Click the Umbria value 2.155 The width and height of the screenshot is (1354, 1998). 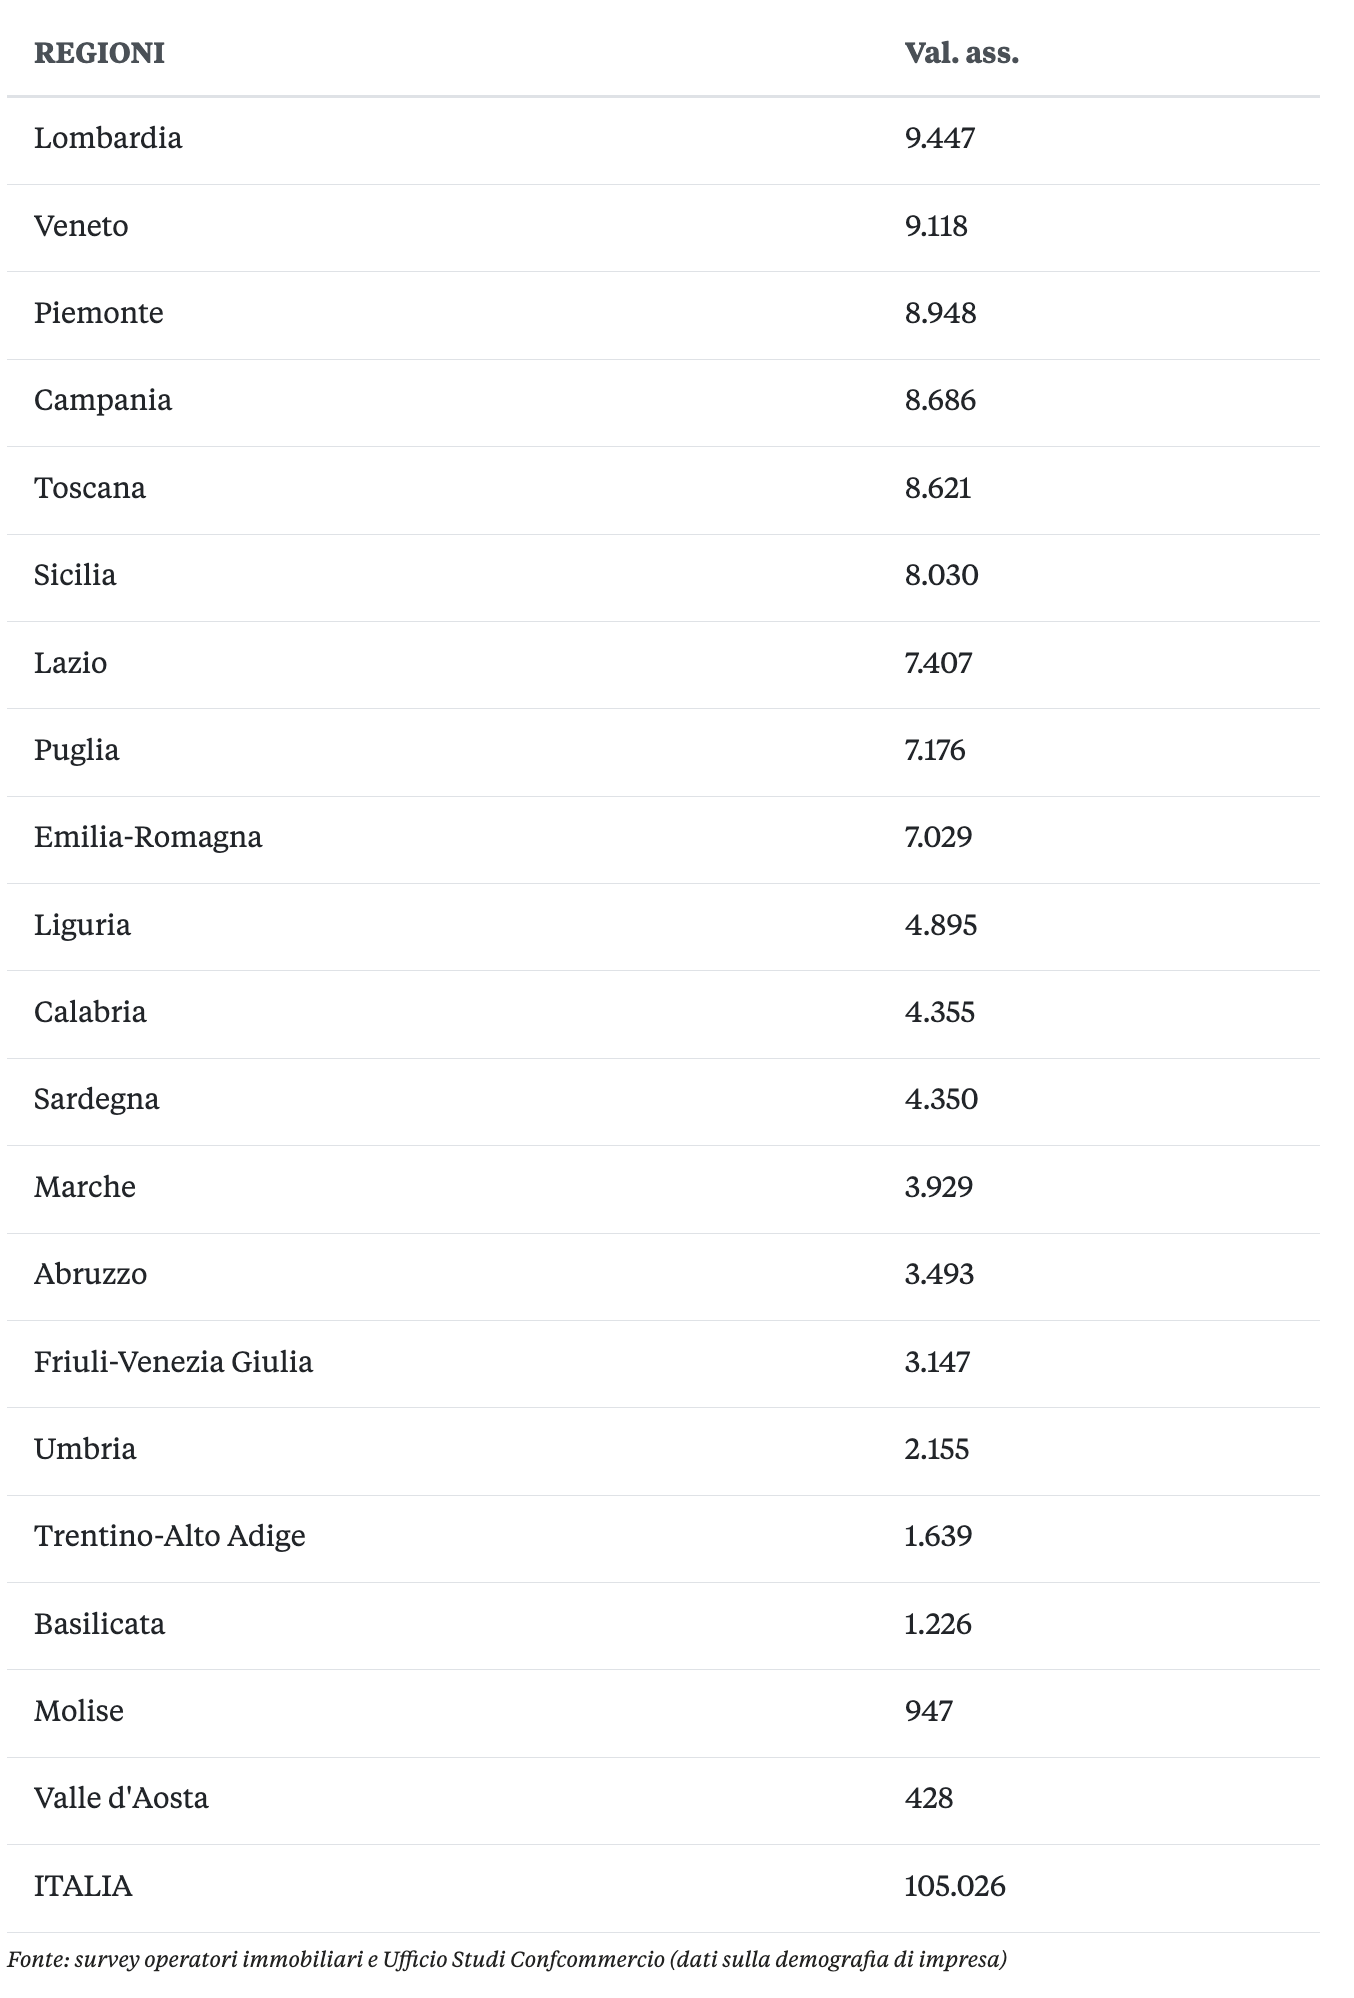point(937,1449)
